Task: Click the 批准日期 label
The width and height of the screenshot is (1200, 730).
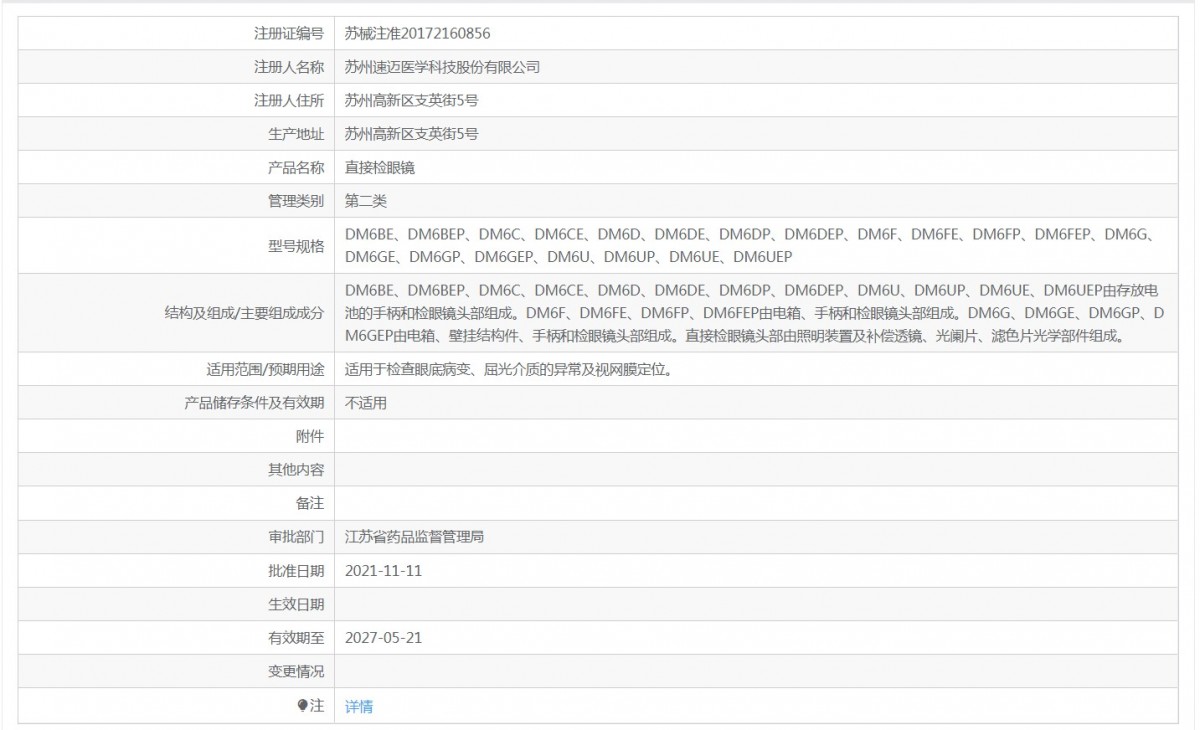Action: tap(296, 571)
